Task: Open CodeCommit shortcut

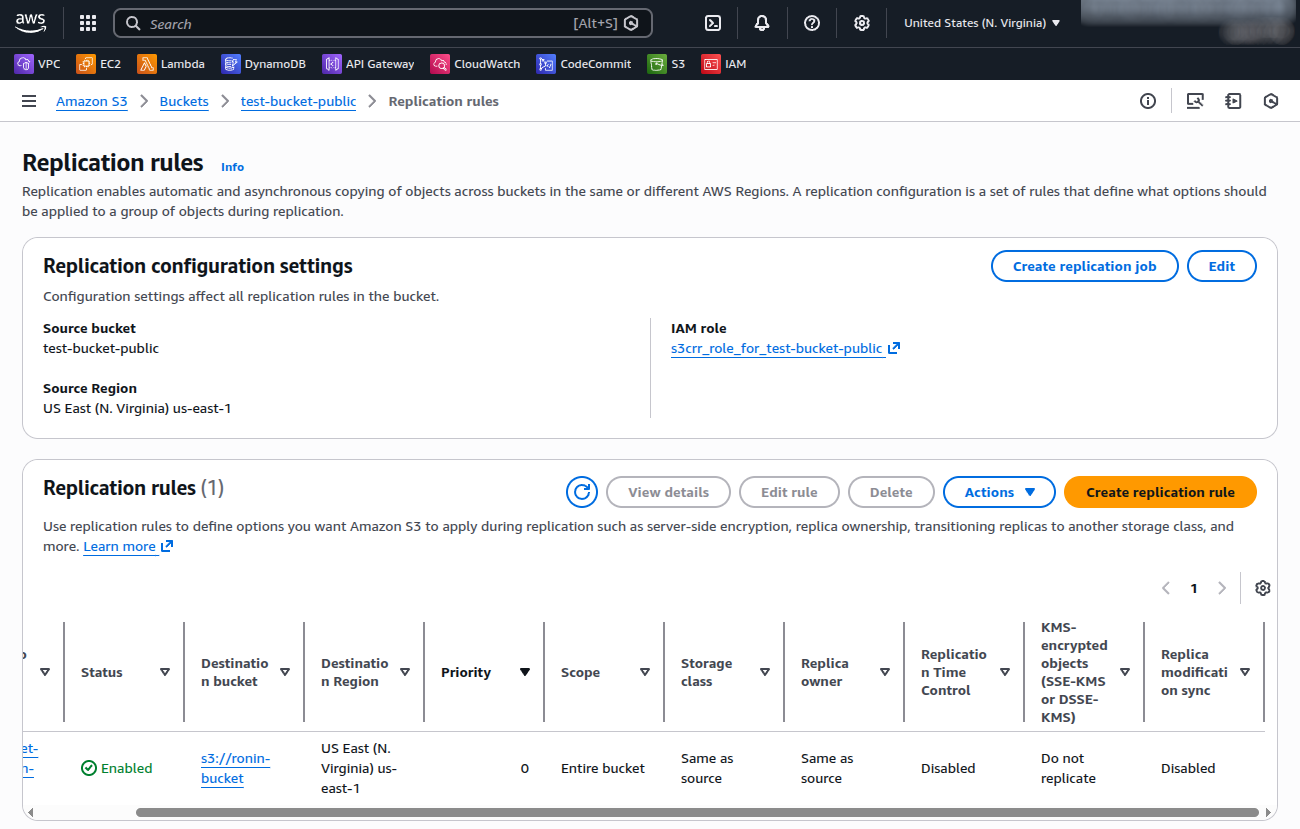Action: 584,64
